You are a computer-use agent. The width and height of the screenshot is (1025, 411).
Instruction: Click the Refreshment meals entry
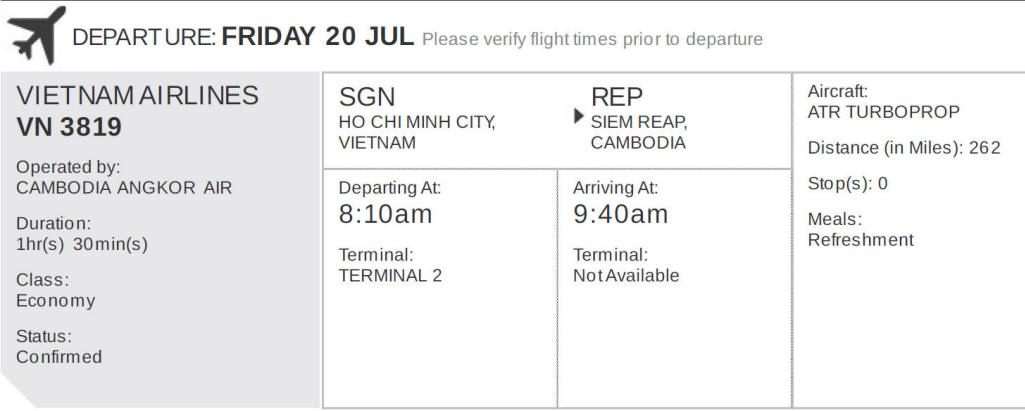[x=861, y=240]
